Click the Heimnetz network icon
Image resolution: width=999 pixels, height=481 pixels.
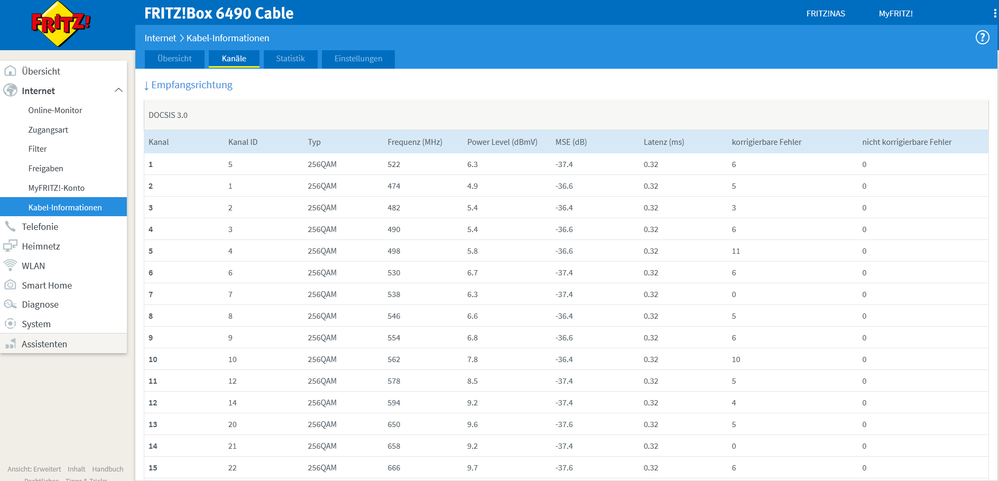coord(10,246)
